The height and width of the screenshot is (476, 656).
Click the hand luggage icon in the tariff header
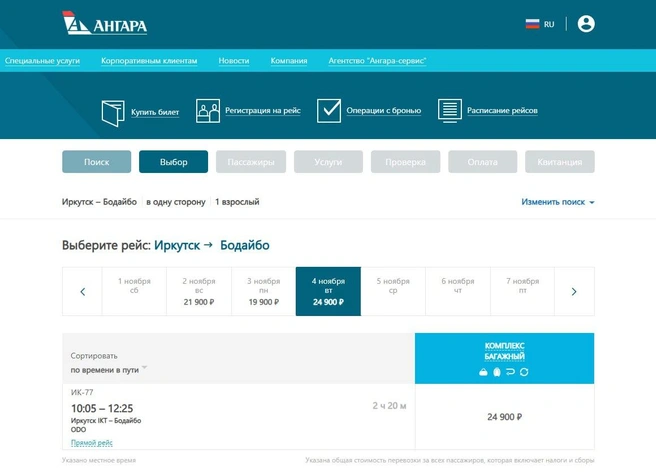[483, 372]
